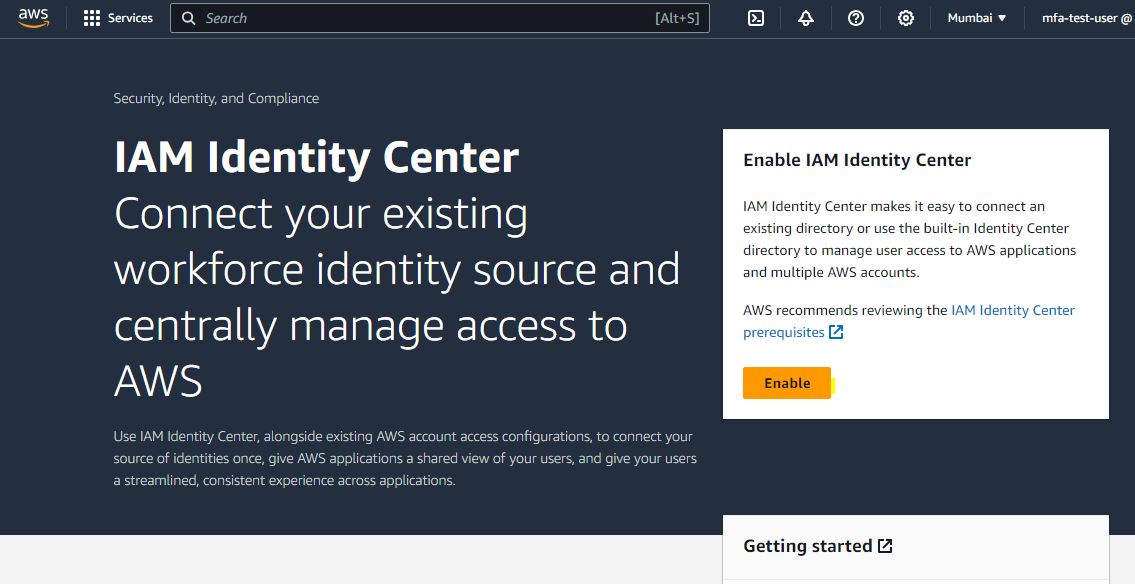The width and height of the screenshot is (1135, 584).
Task: Click the Enable IAM Identity Center panel heading
Action: click(x=857, y=160)
